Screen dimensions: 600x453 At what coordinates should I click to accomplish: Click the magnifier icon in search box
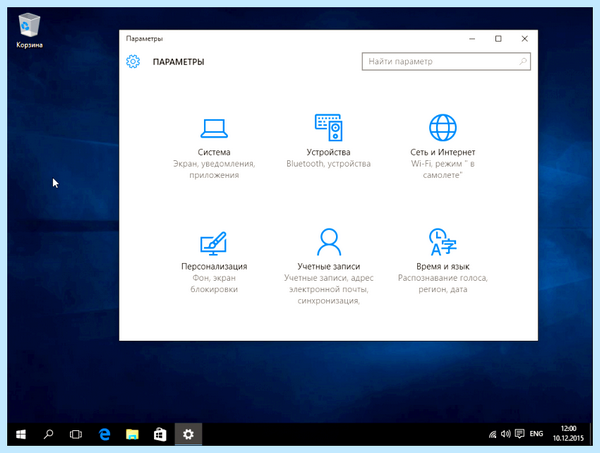point(523,61)
